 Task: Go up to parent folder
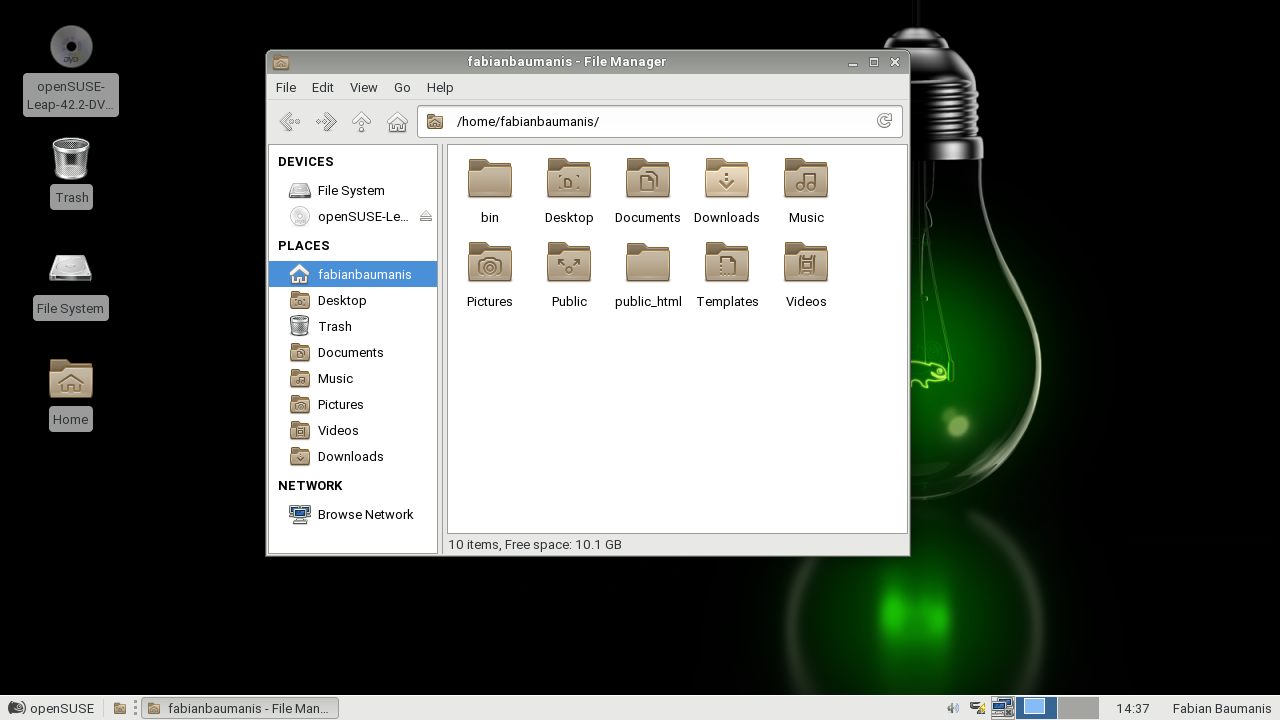pos(362,122)
